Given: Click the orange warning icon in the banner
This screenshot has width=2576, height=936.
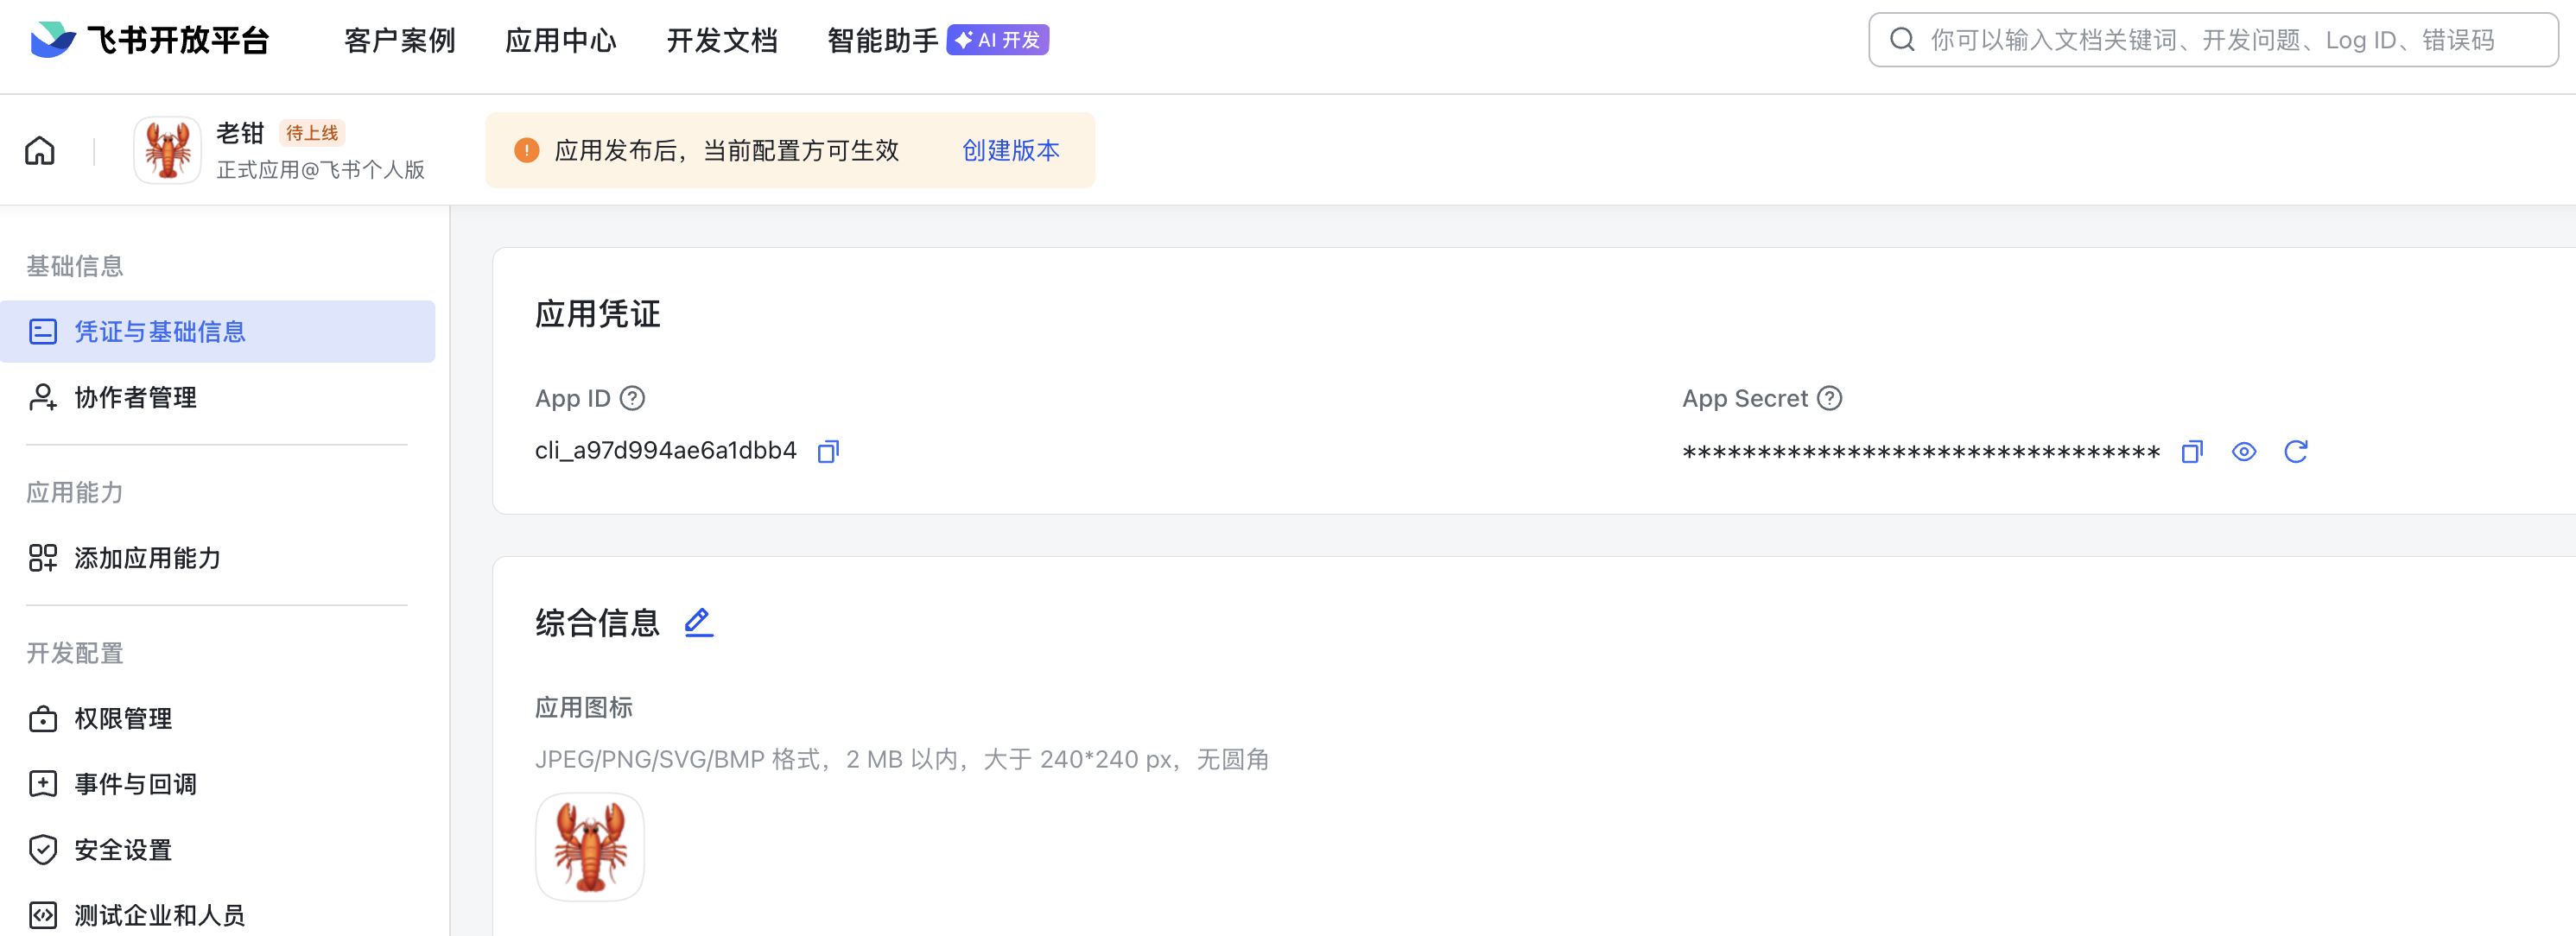Looking at the screenshot, I should pyautogui.click(x=526, y=151).
